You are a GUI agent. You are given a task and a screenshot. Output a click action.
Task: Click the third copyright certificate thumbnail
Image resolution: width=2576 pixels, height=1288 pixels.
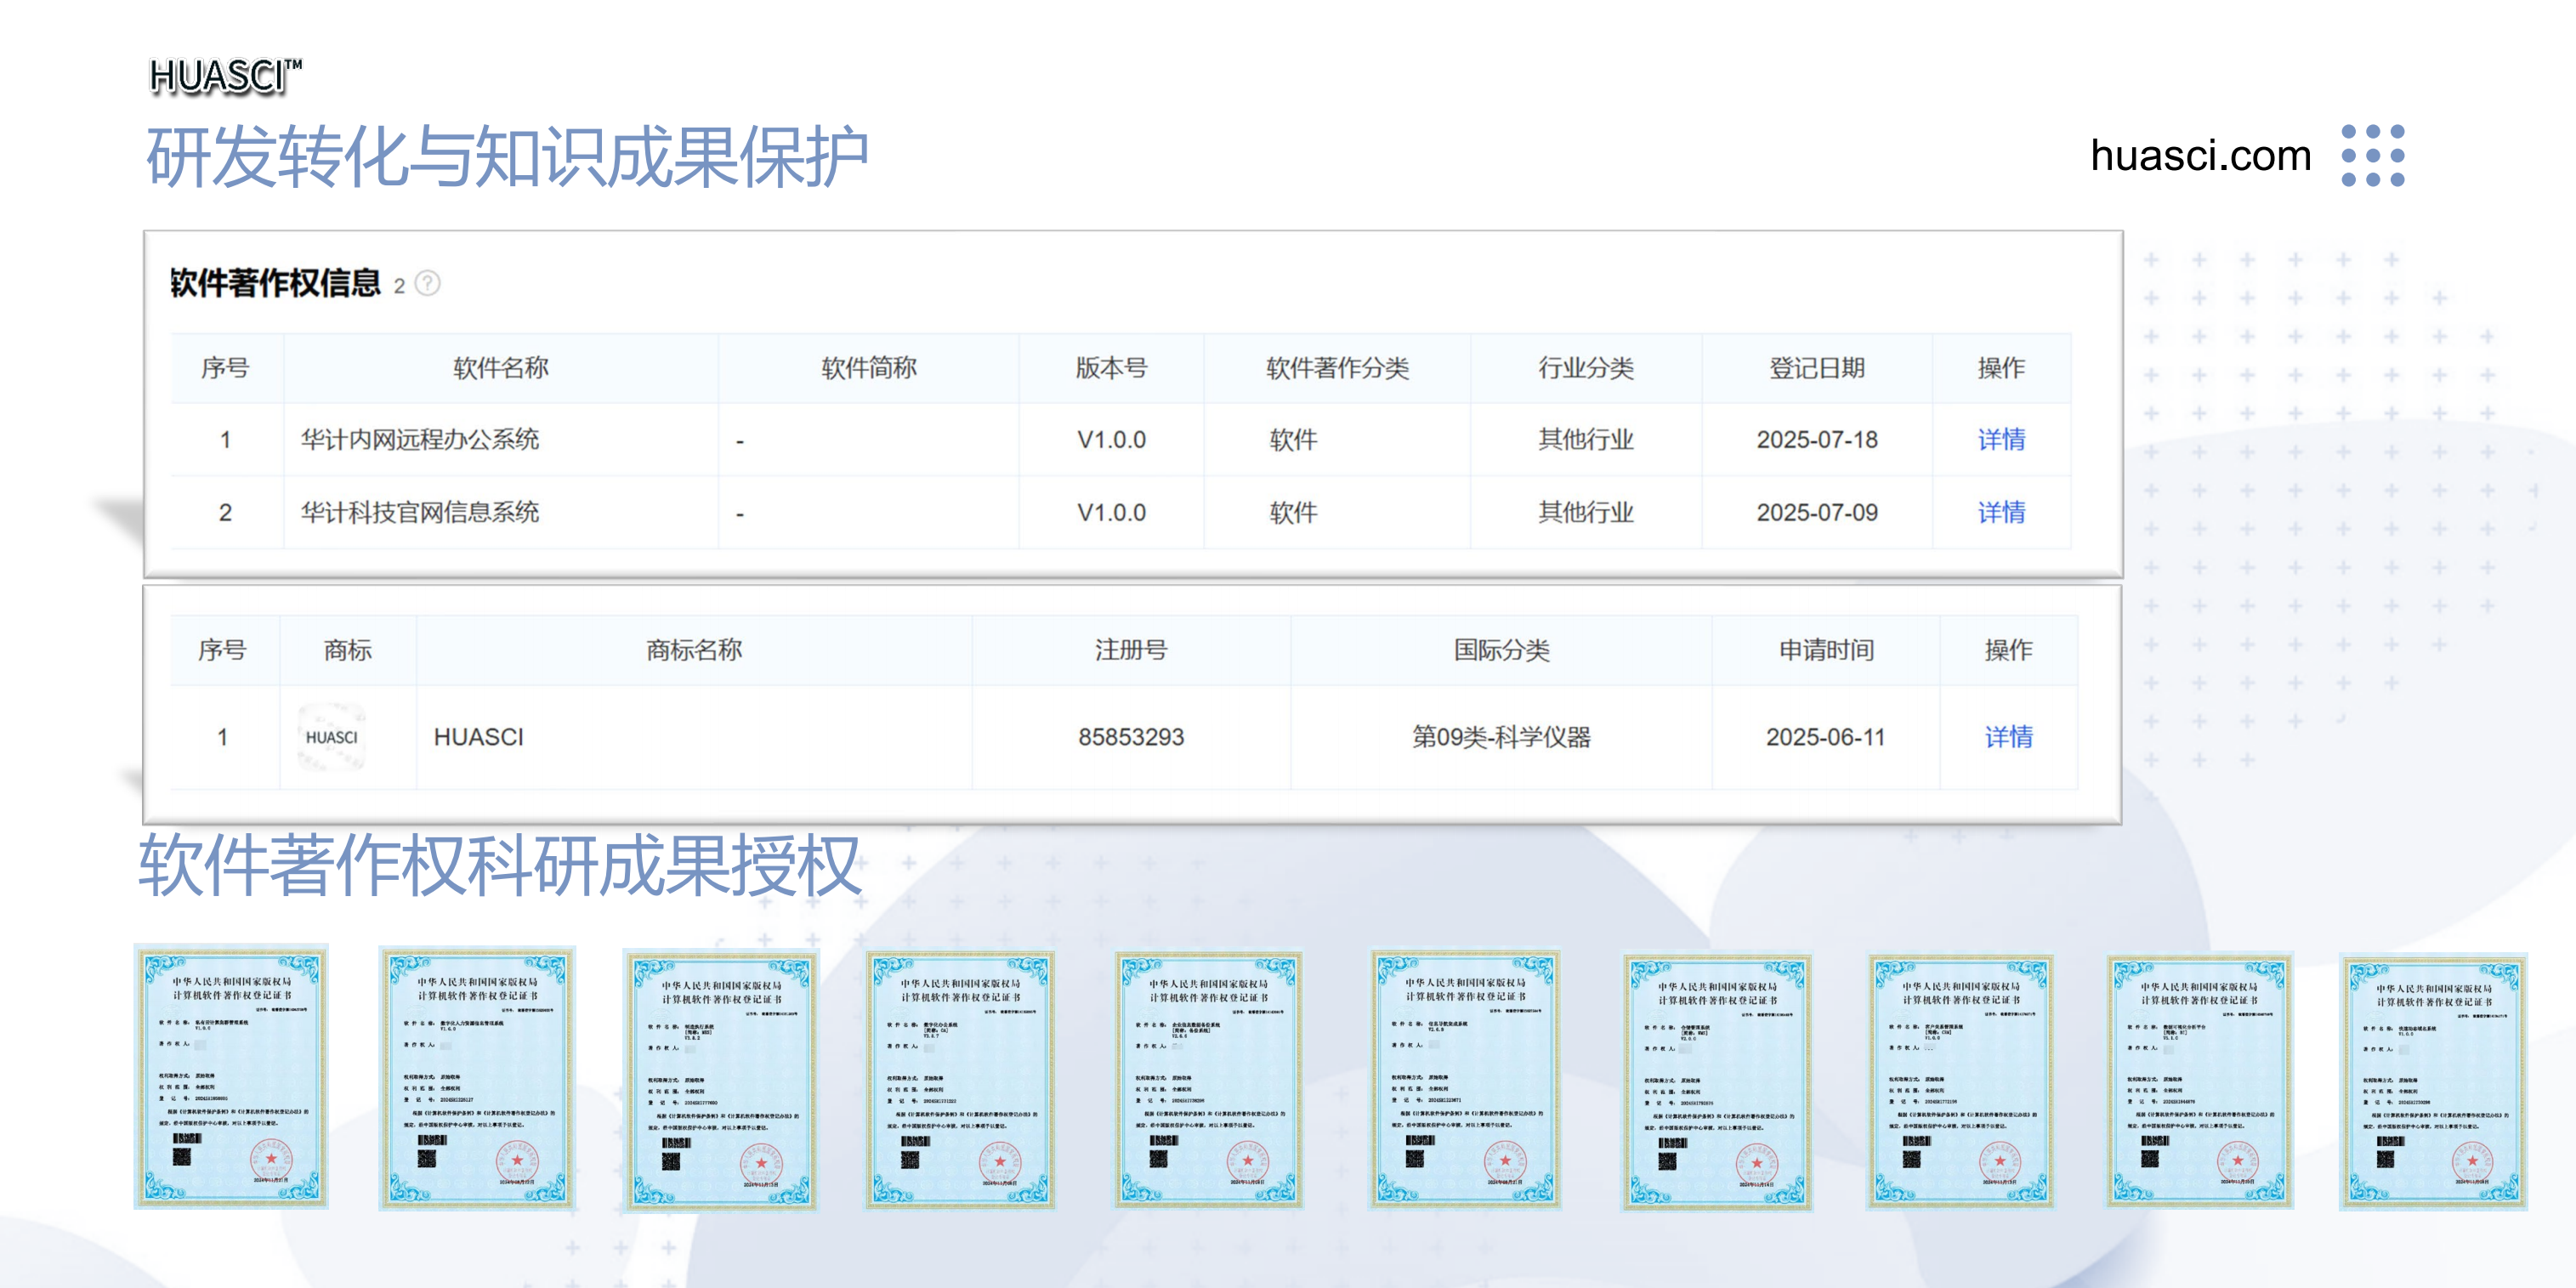pyautogui.click(x=720, y=1080)
